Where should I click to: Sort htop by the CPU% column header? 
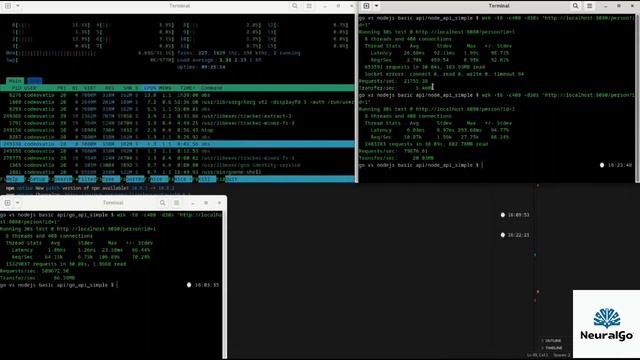click(150, 88)
